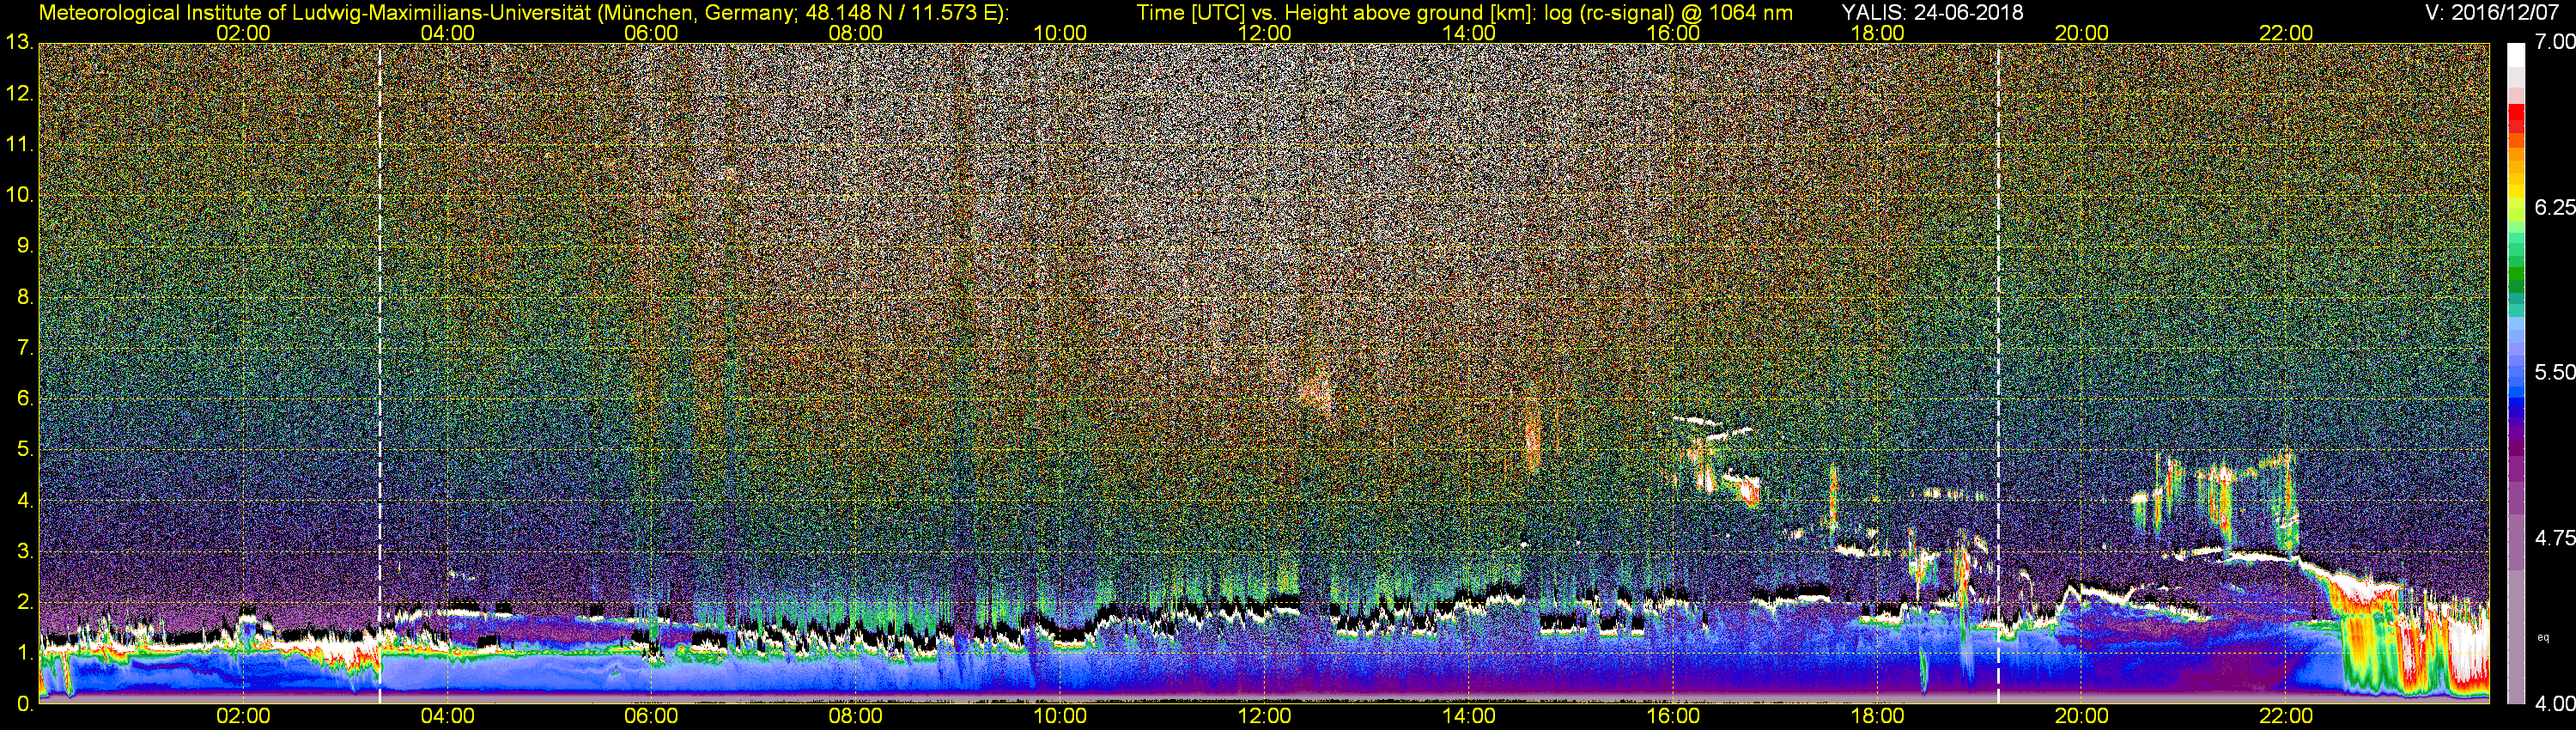Click the height axis label 7
Screen dimensions: 2576x730
point(25,348)
